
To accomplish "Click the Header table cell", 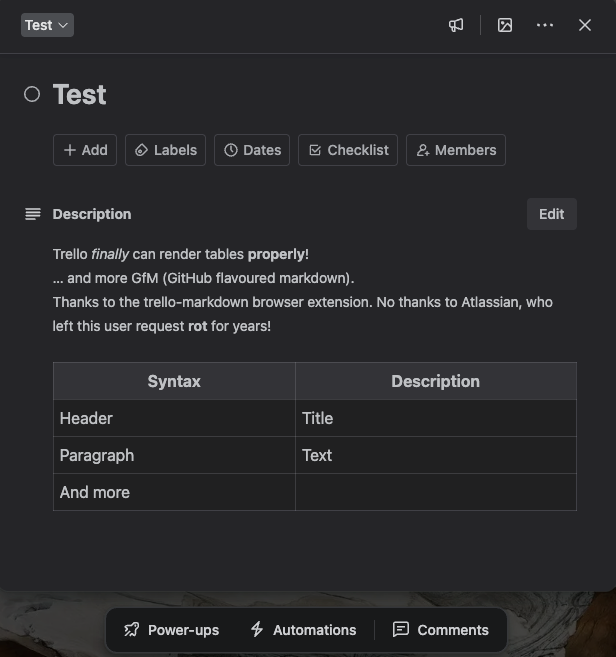I will tap(174, 418).
